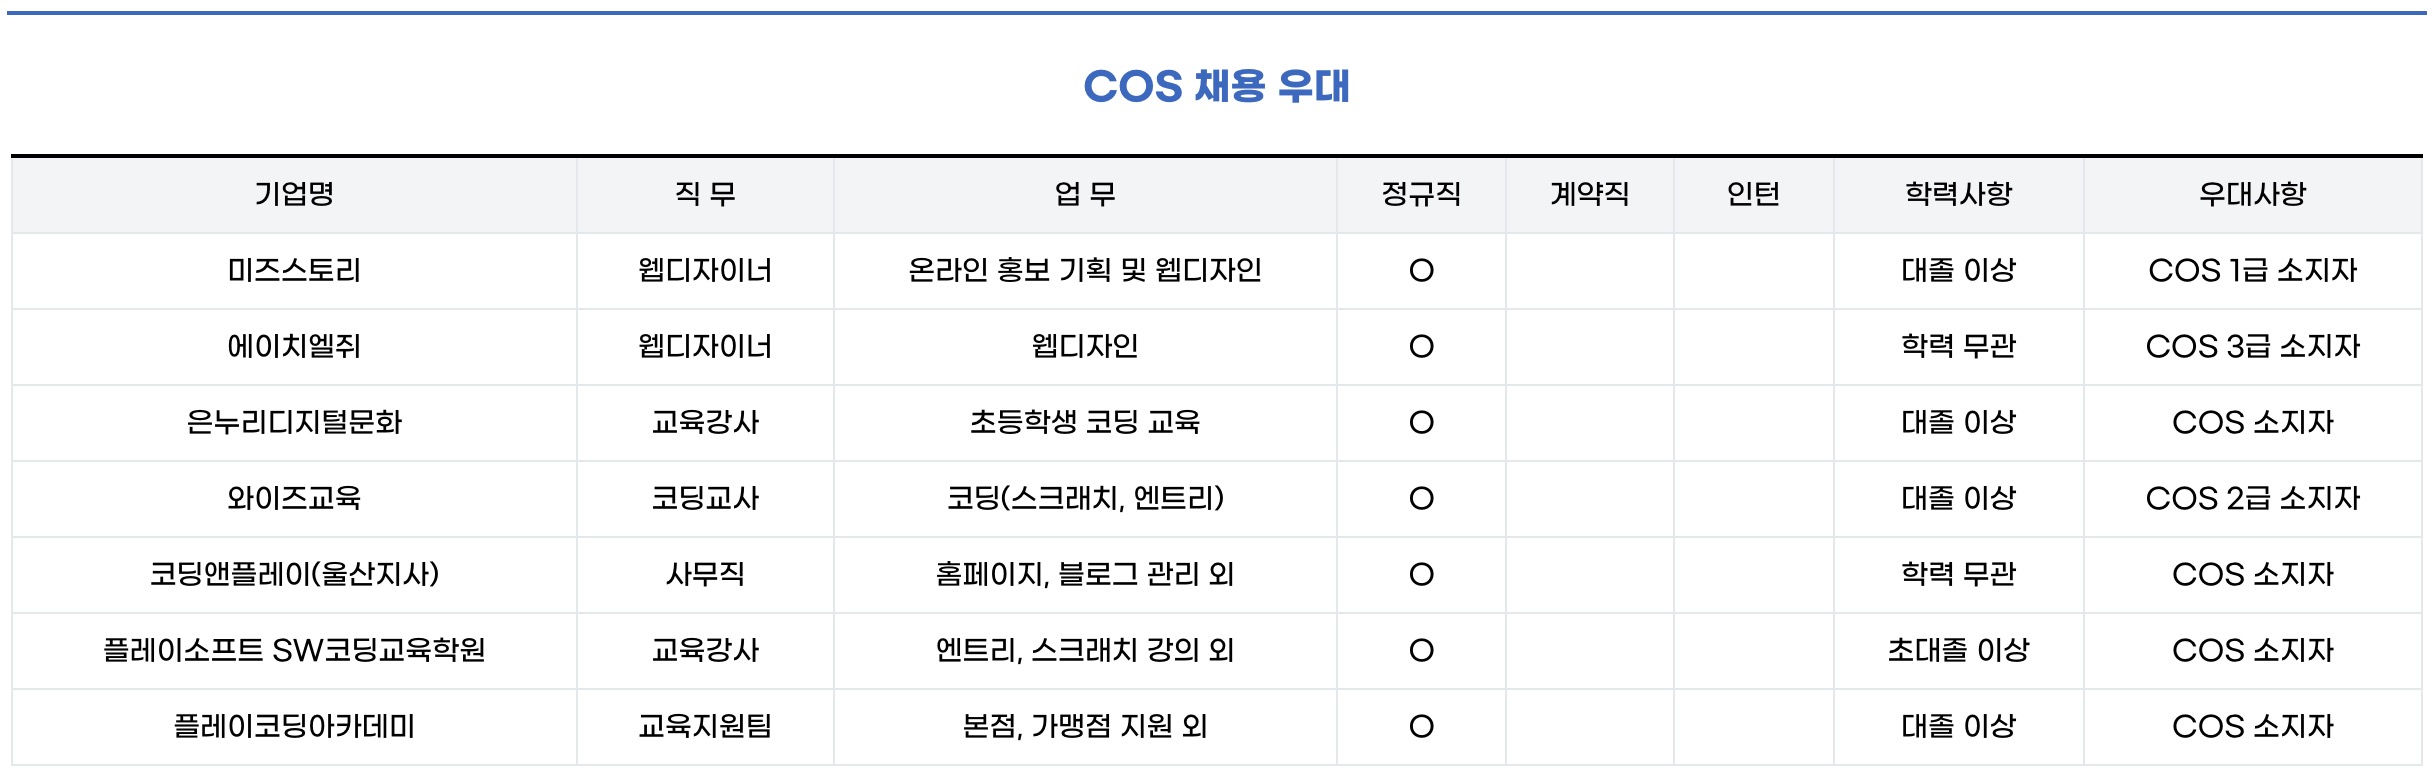Click the 교육지원팀 job cell
The image size is (2432, 774).
pyautogui.click(x=705, y=726)
